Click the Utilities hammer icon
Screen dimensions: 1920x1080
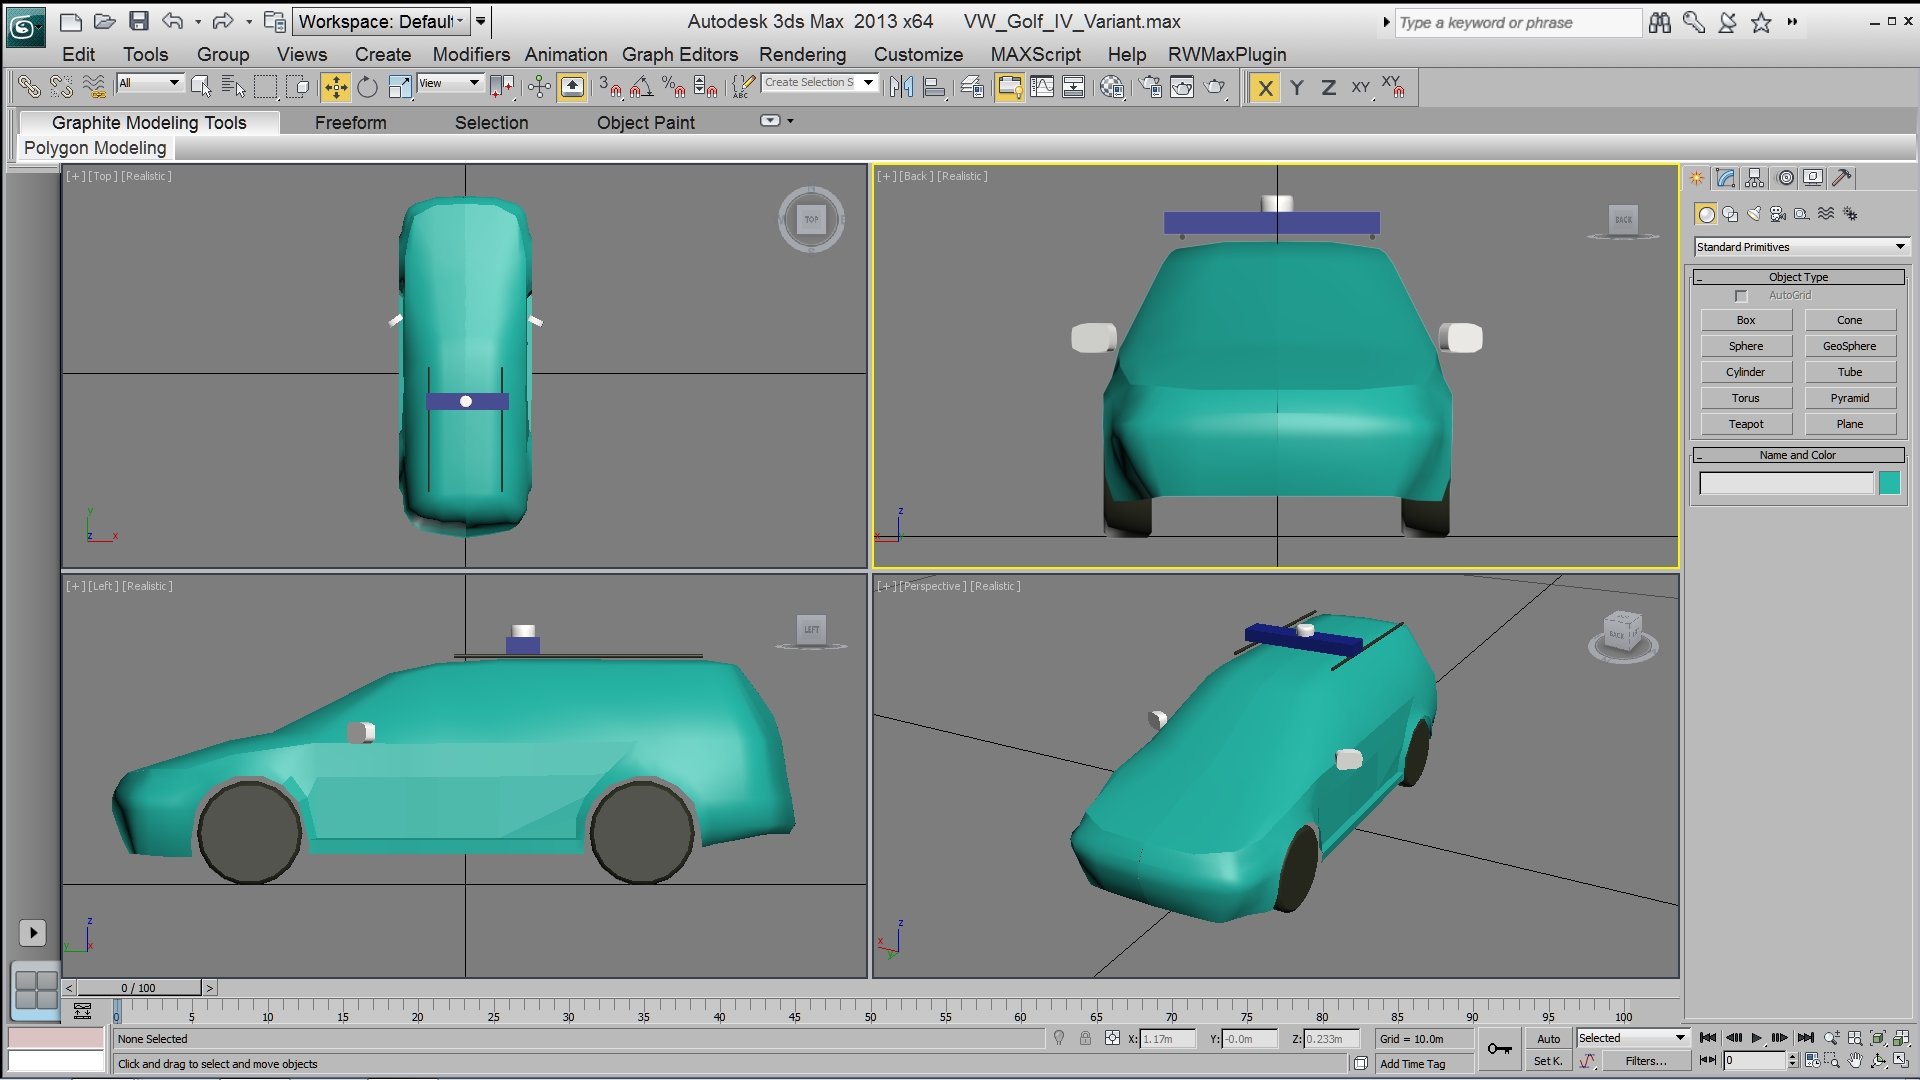coord(1842,178)
